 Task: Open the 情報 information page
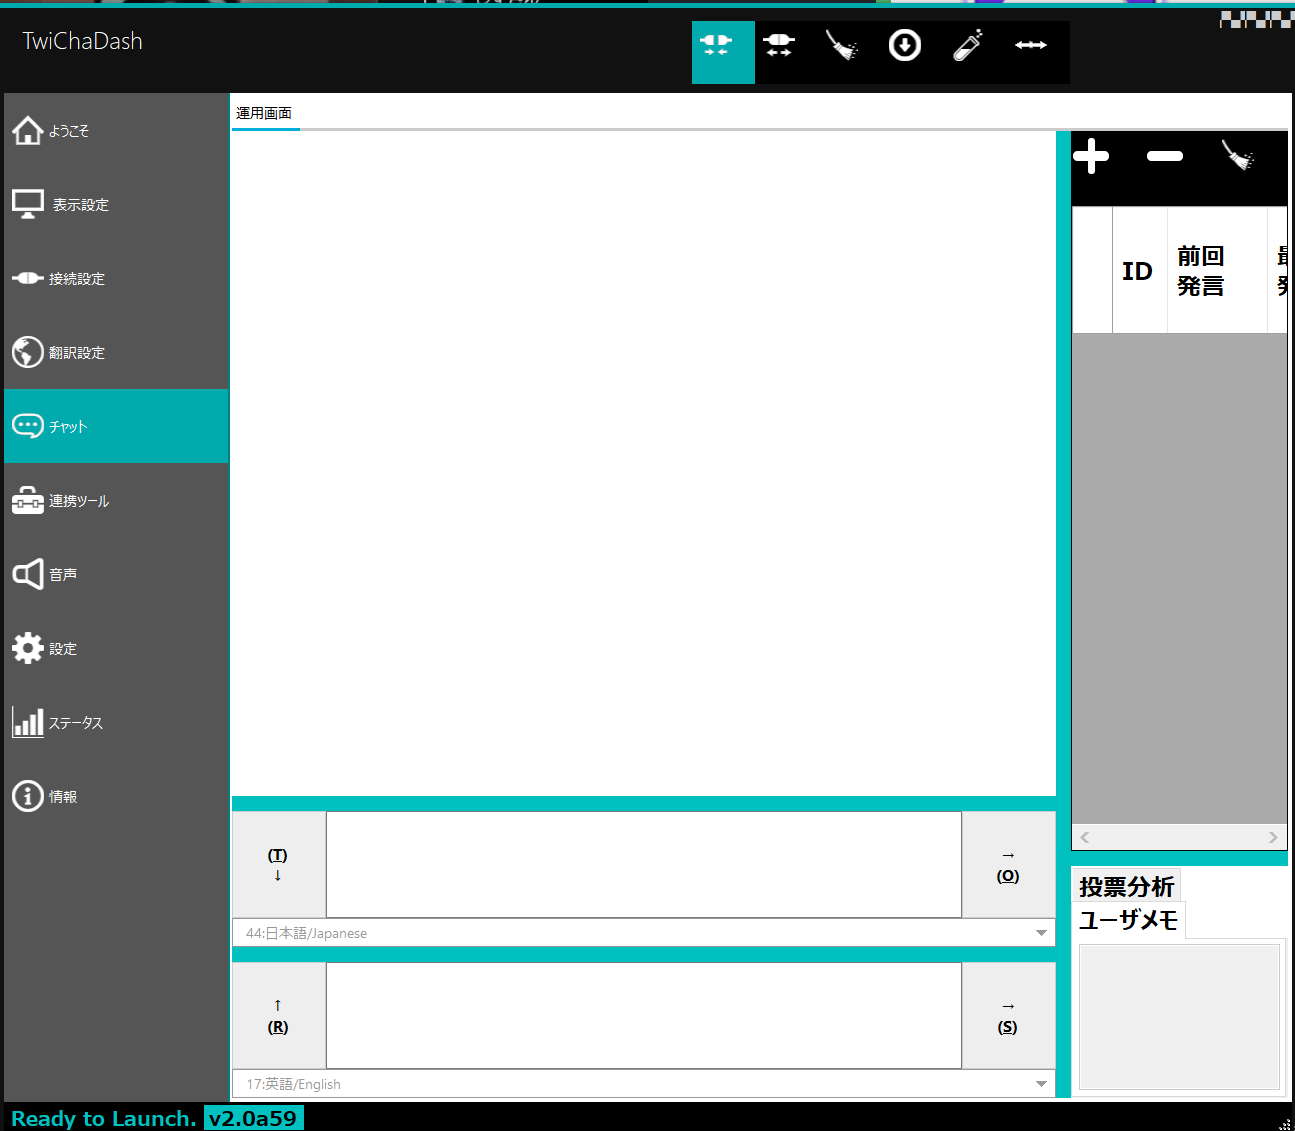(x=116, y=797)
